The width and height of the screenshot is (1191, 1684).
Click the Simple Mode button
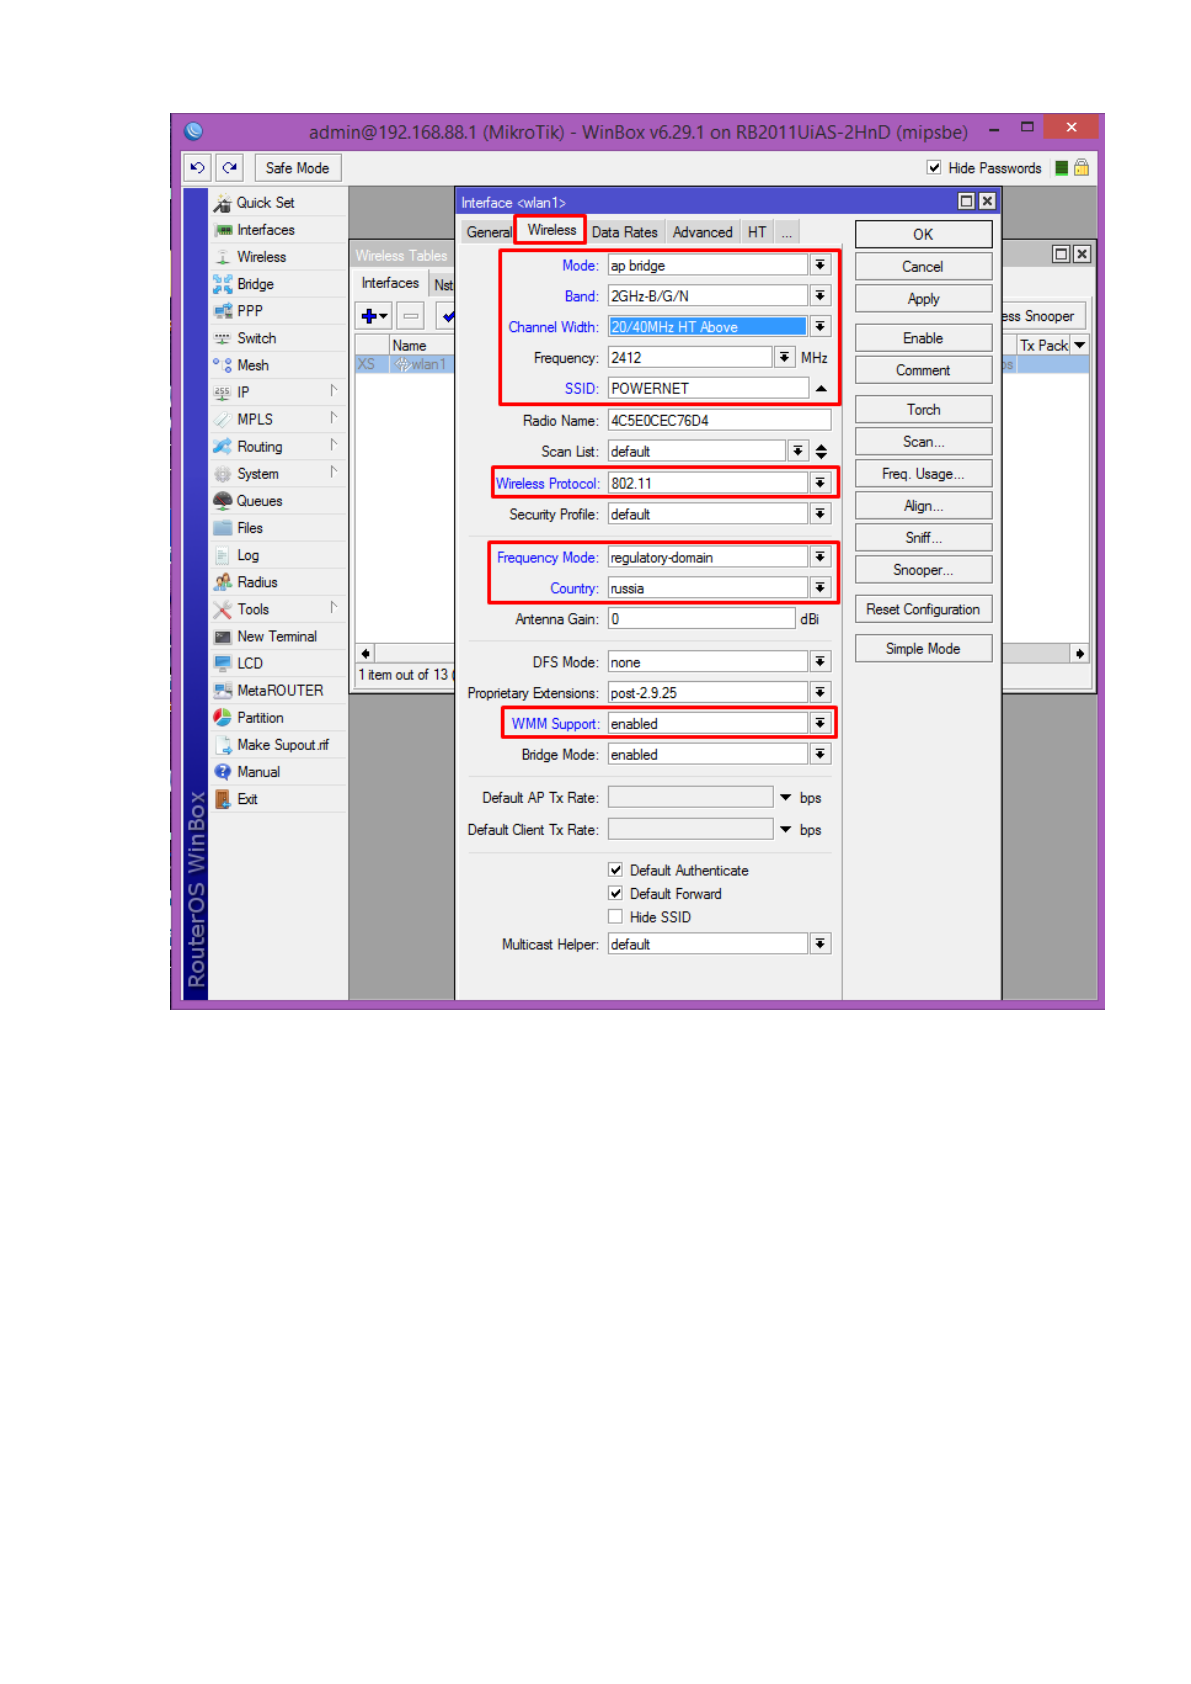point(923,649)
